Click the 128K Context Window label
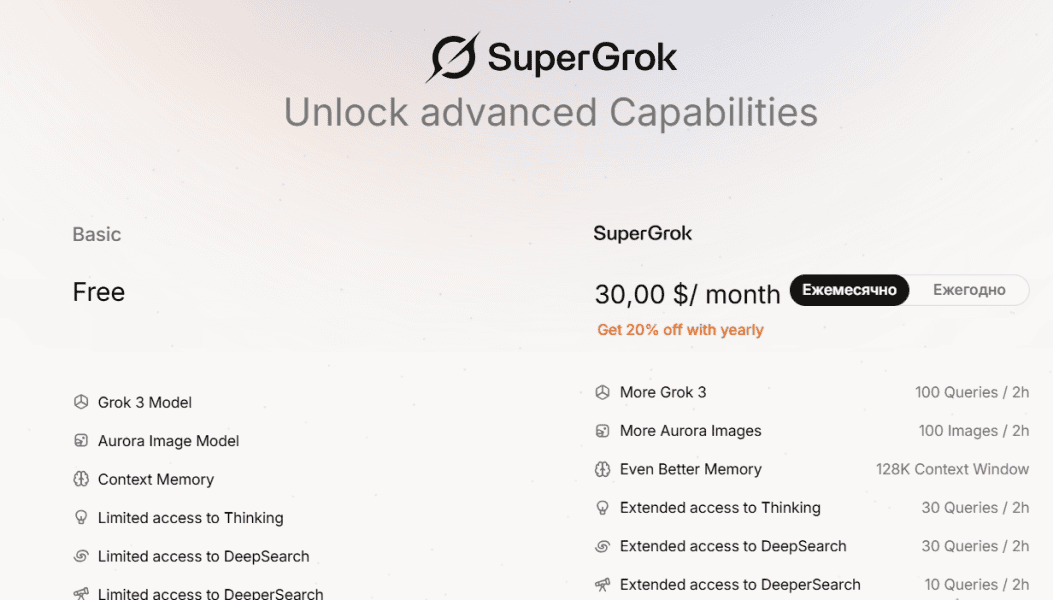 tap(952, 469)
